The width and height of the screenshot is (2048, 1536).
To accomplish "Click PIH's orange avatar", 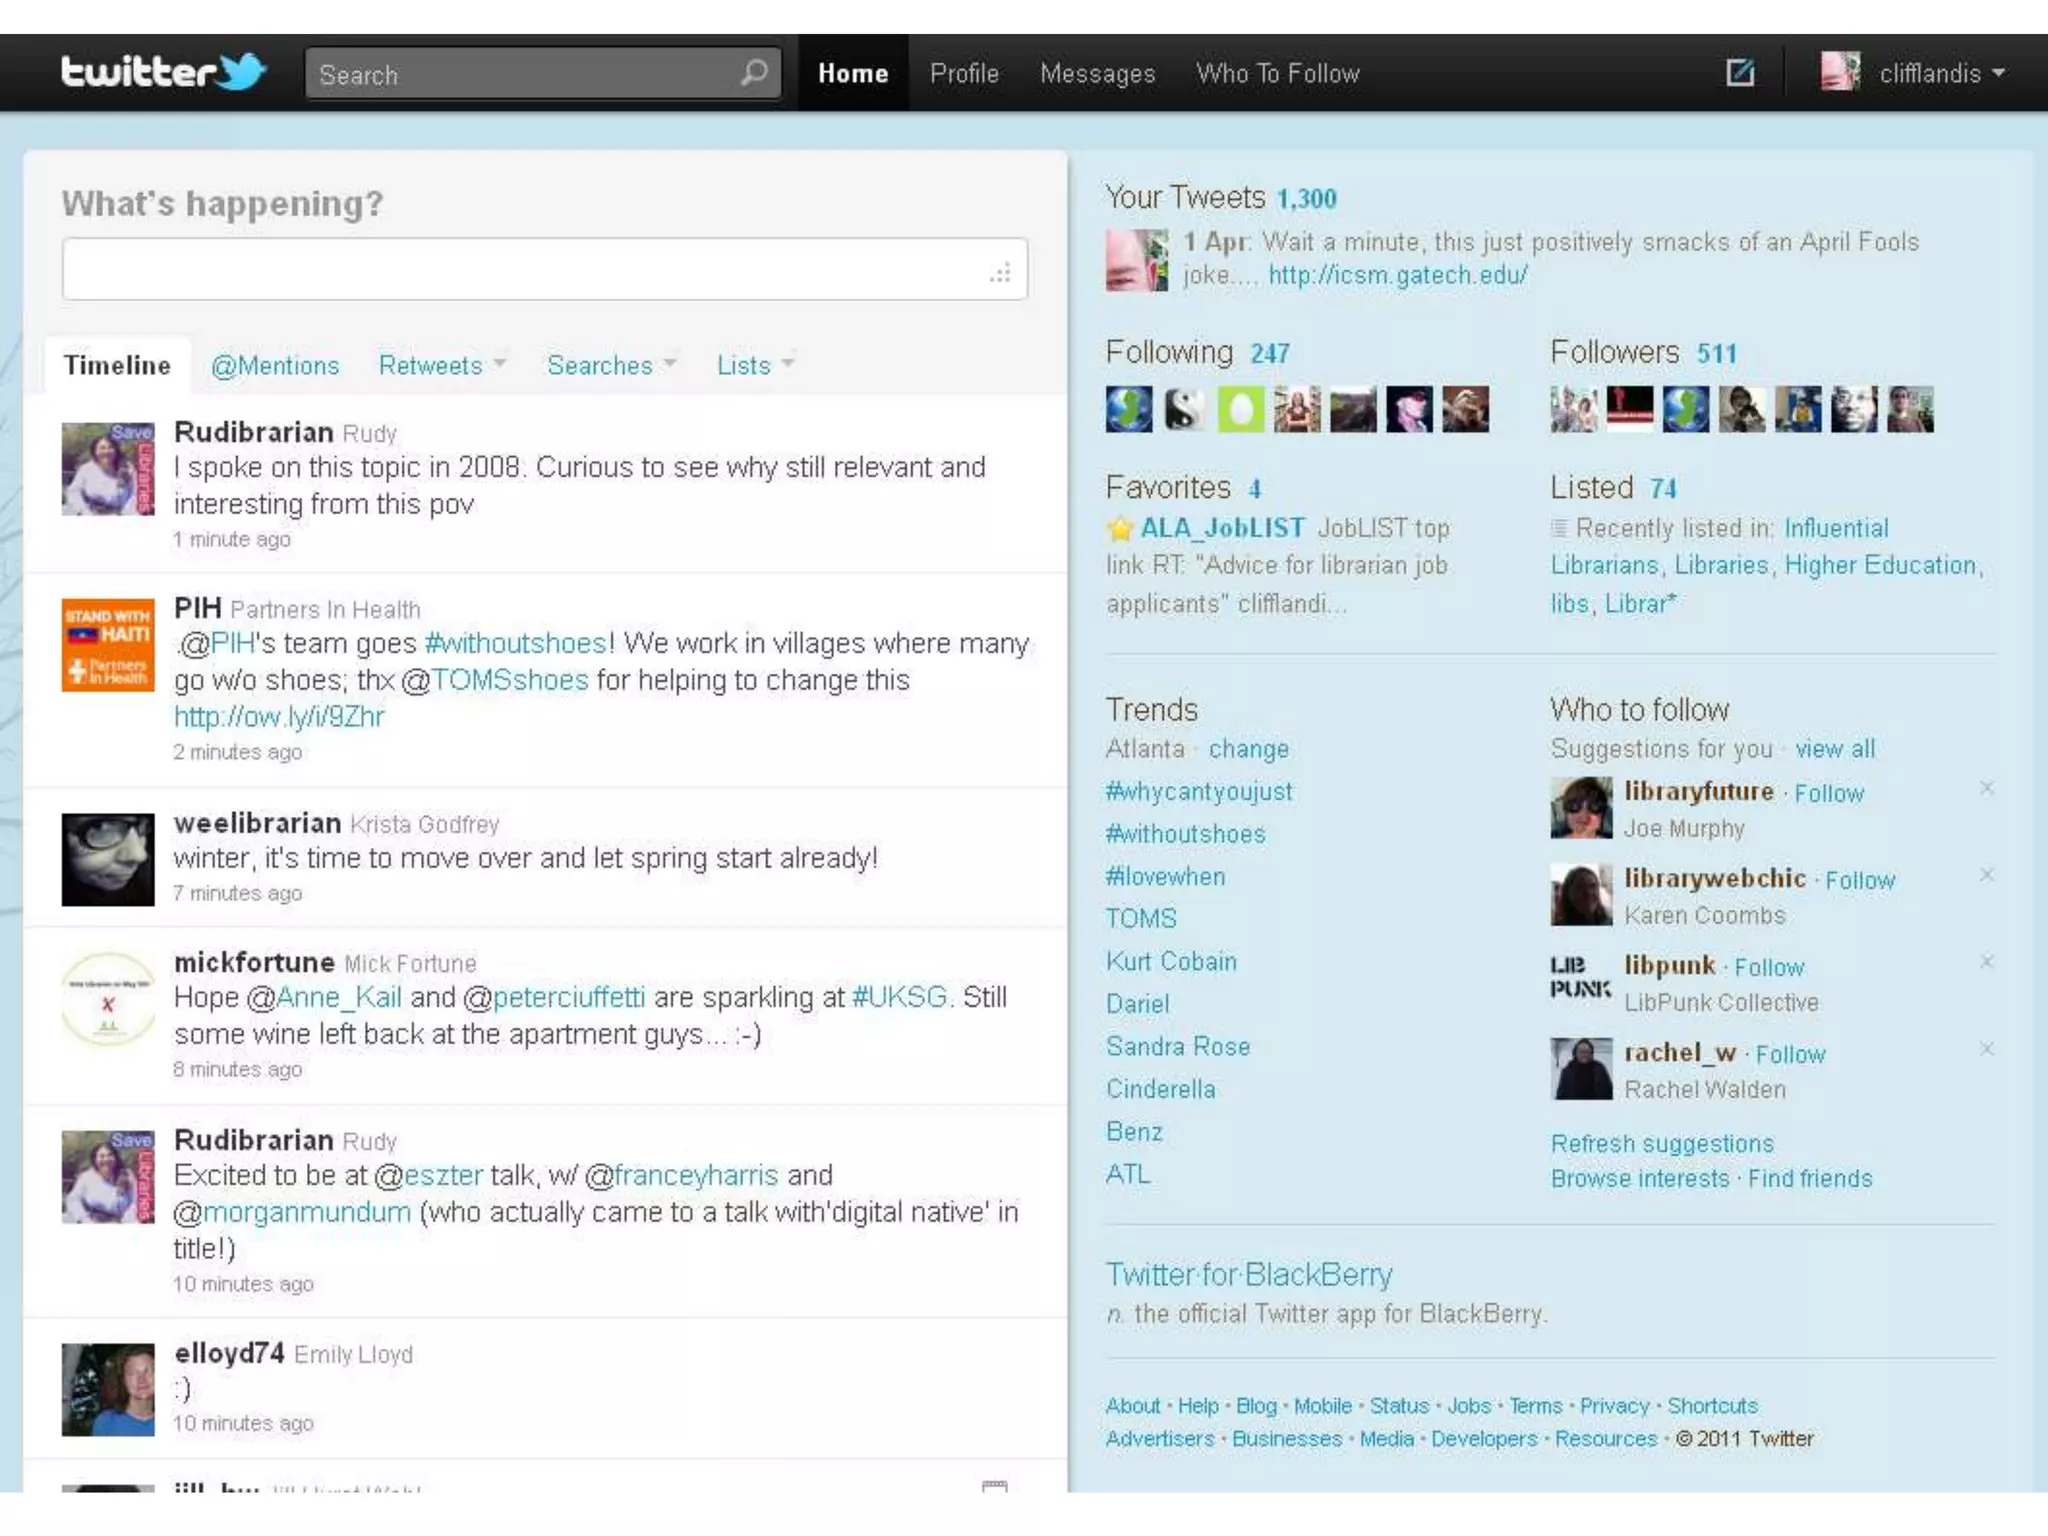I will pyautogui.click(x=108, y=645).
